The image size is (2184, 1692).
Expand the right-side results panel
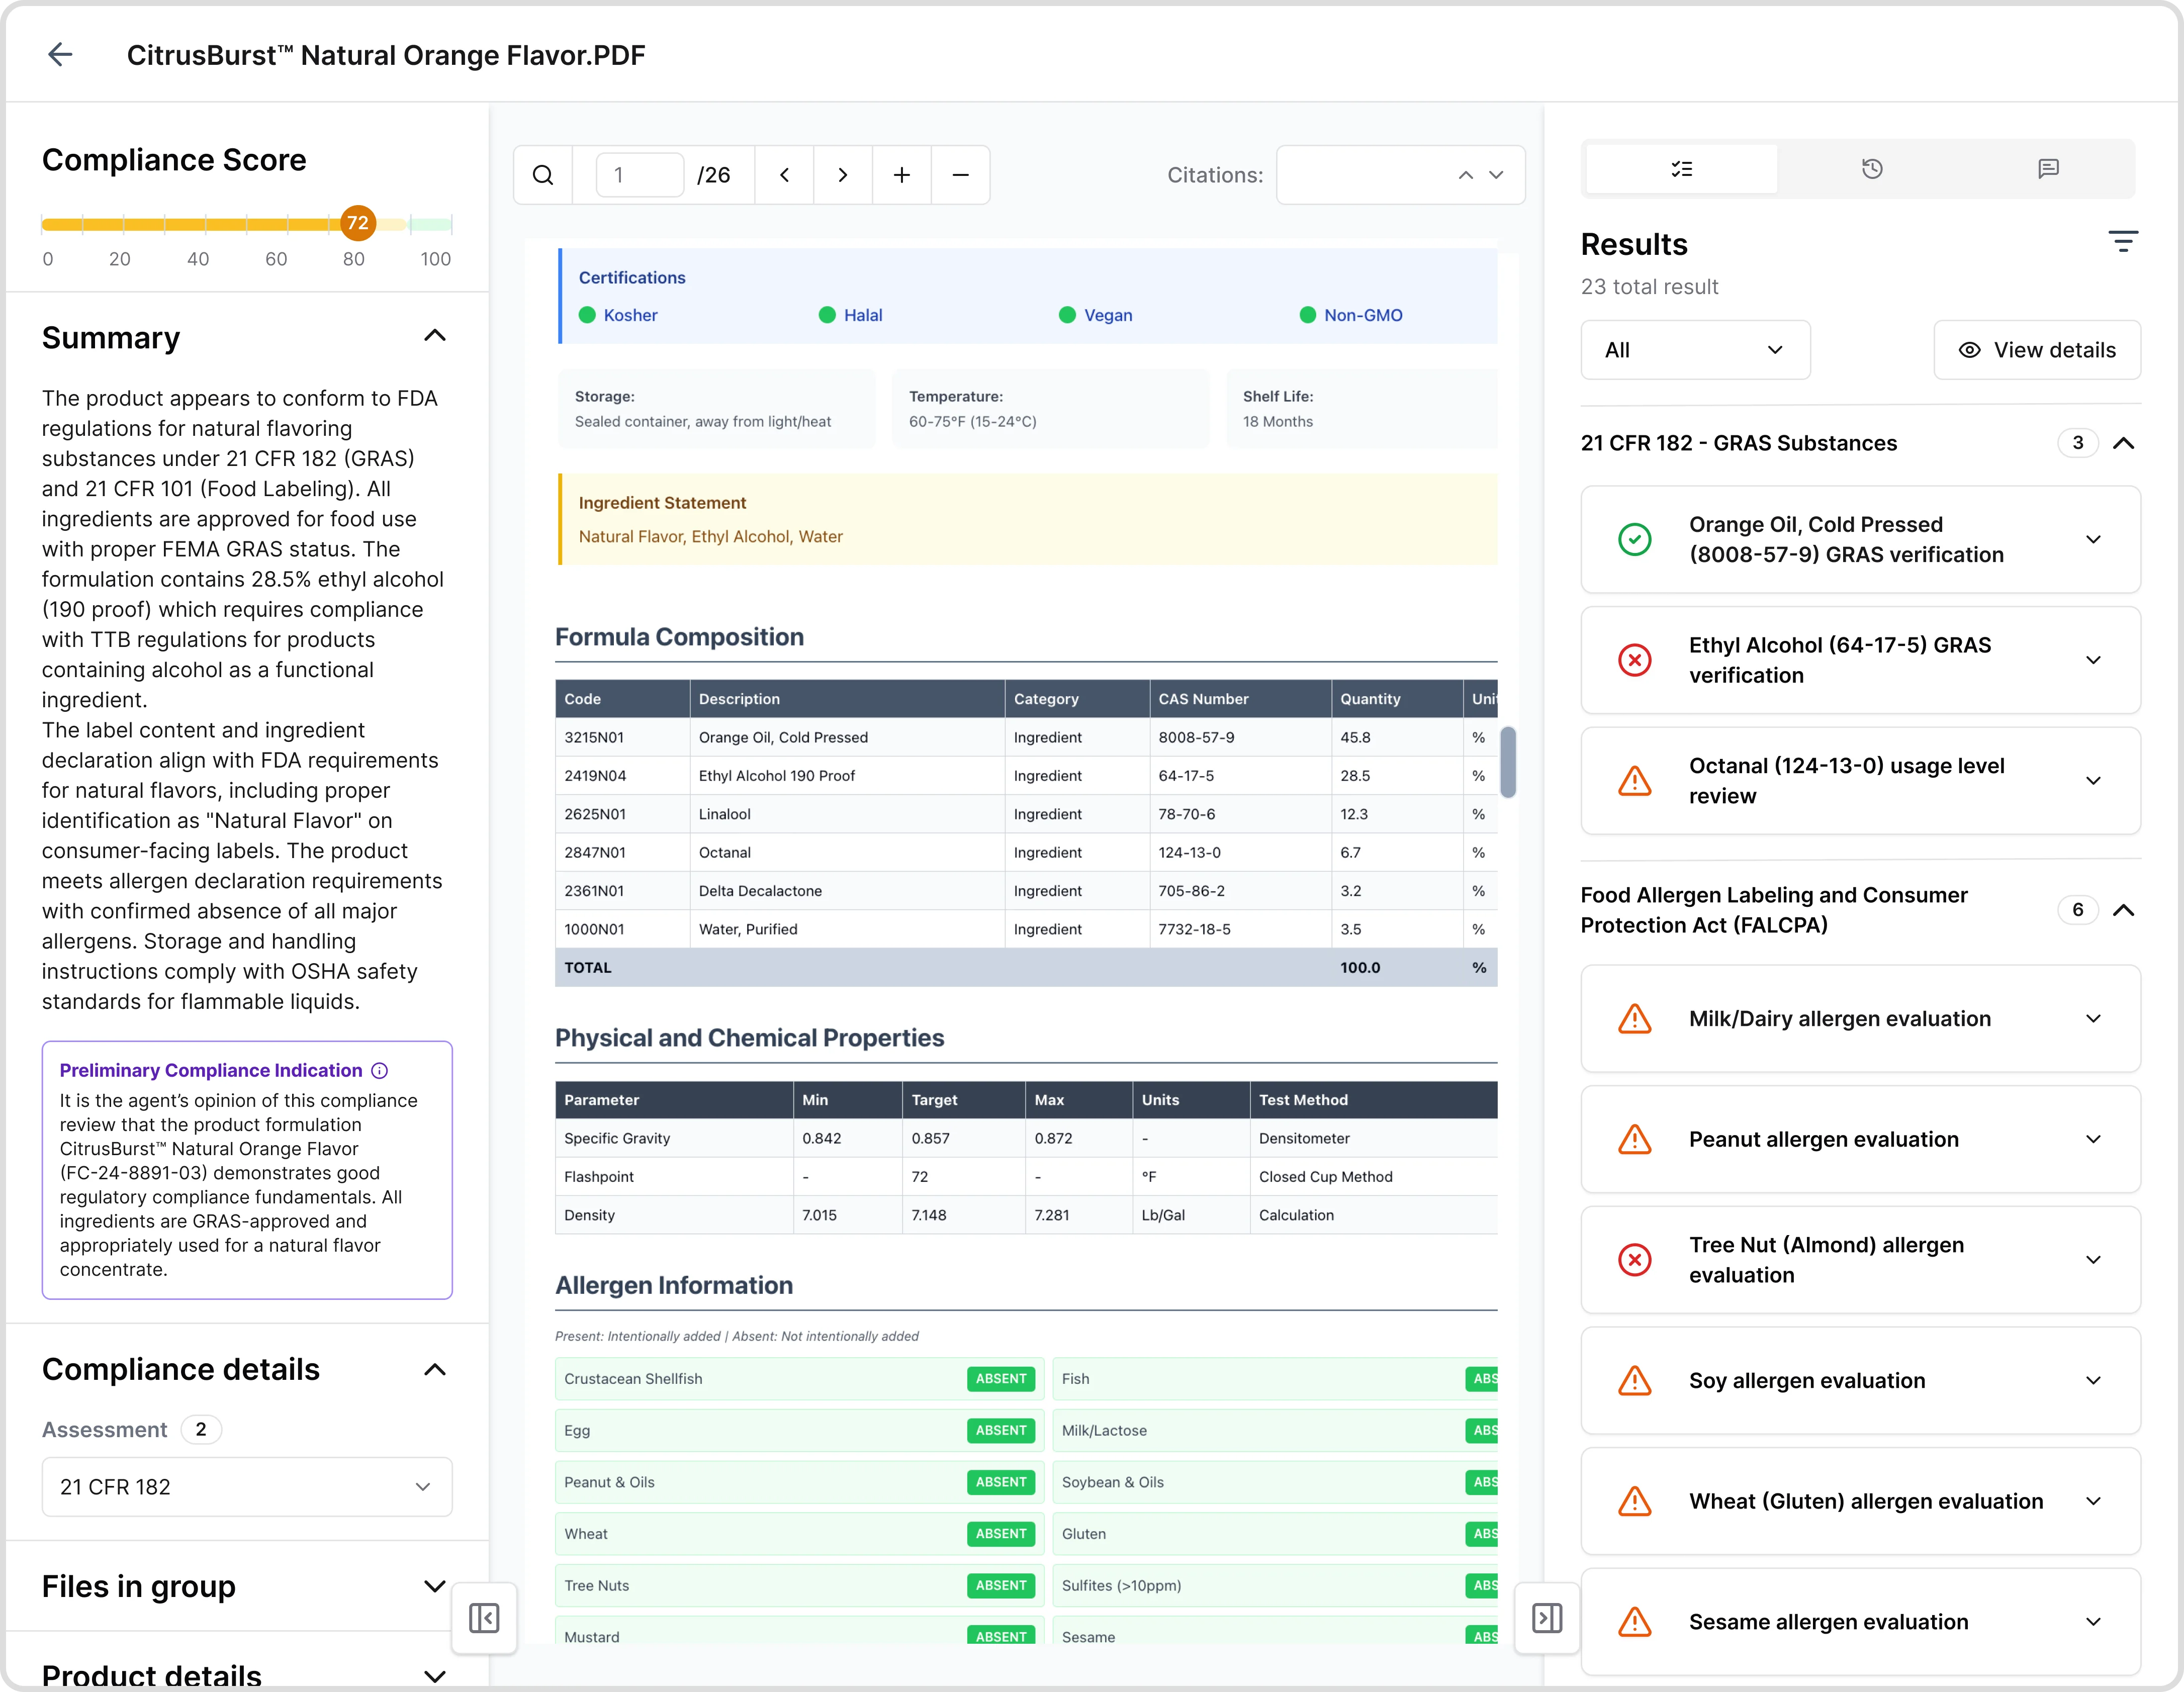pyautogui.click(x=1547, y=1618)
